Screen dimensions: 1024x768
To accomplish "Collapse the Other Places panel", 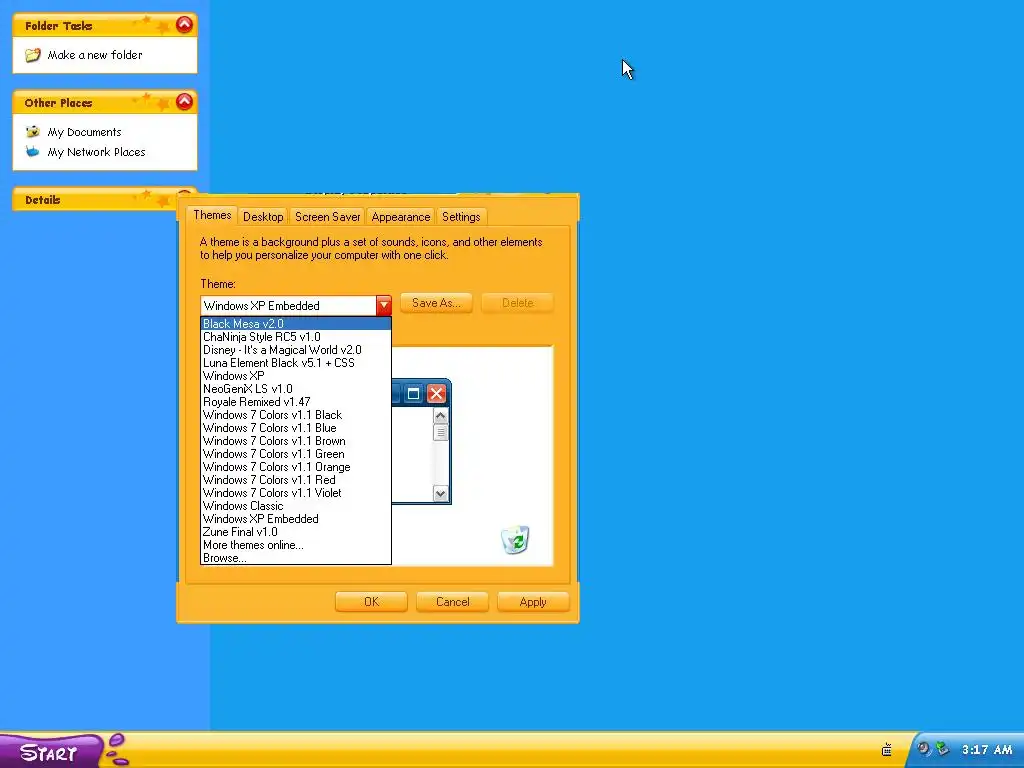I will click(185, 102).
